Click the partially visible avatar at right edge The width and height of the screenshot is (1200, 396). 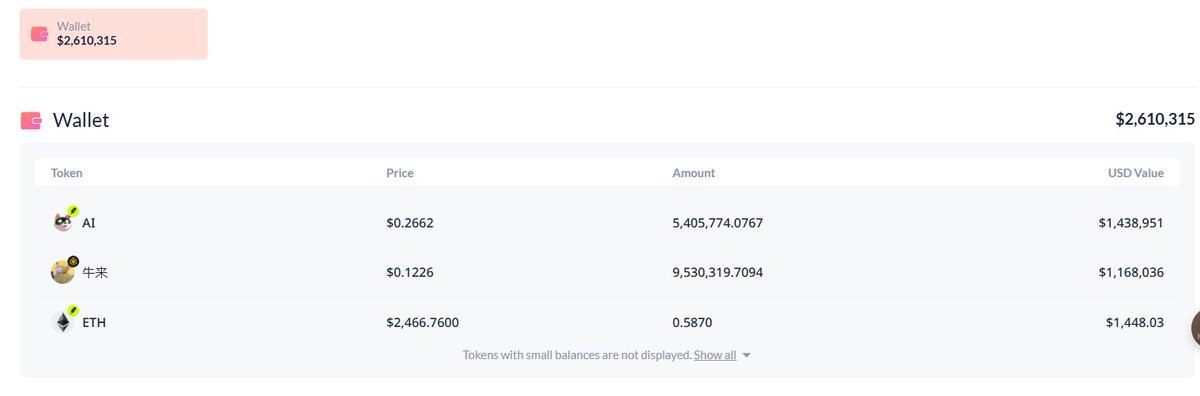pos(1196,328)
